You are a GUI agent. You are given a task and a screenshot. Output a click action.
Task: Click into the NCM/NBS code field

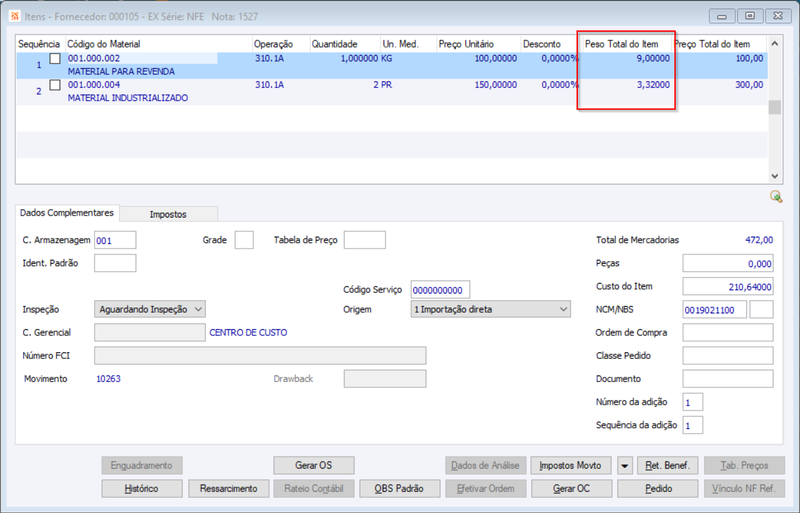click(715, 310)
